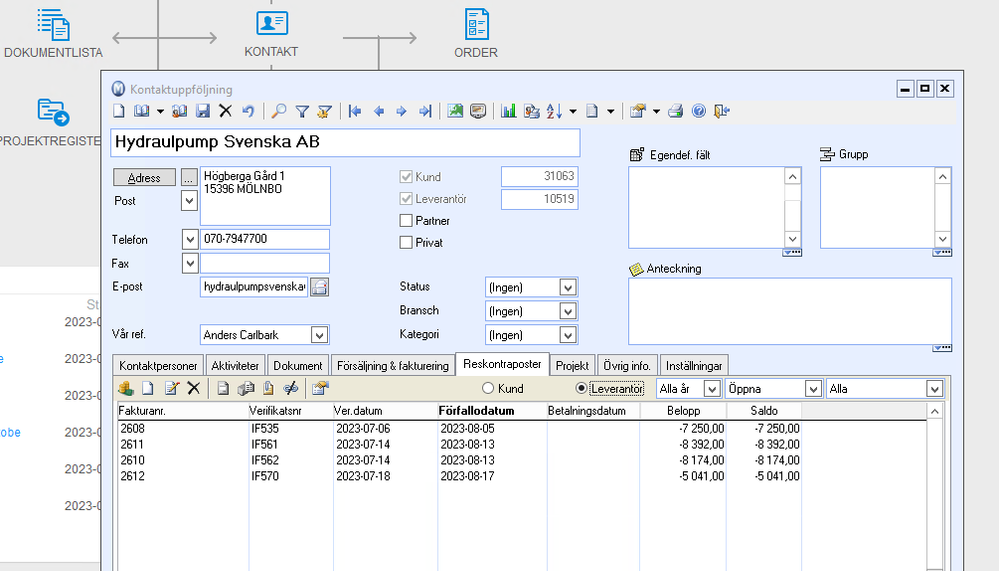Switch to the Projekt tab

click(572, 366)
